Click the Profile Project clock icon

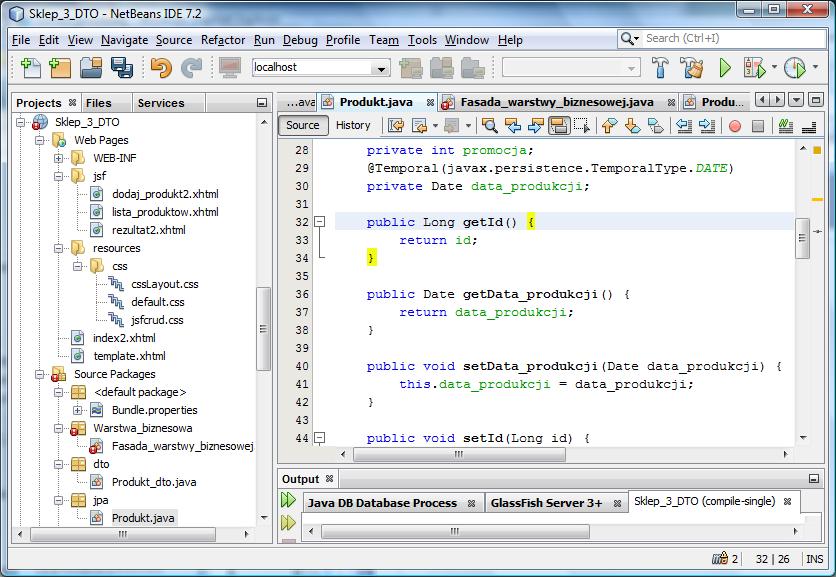click(795, 68)
